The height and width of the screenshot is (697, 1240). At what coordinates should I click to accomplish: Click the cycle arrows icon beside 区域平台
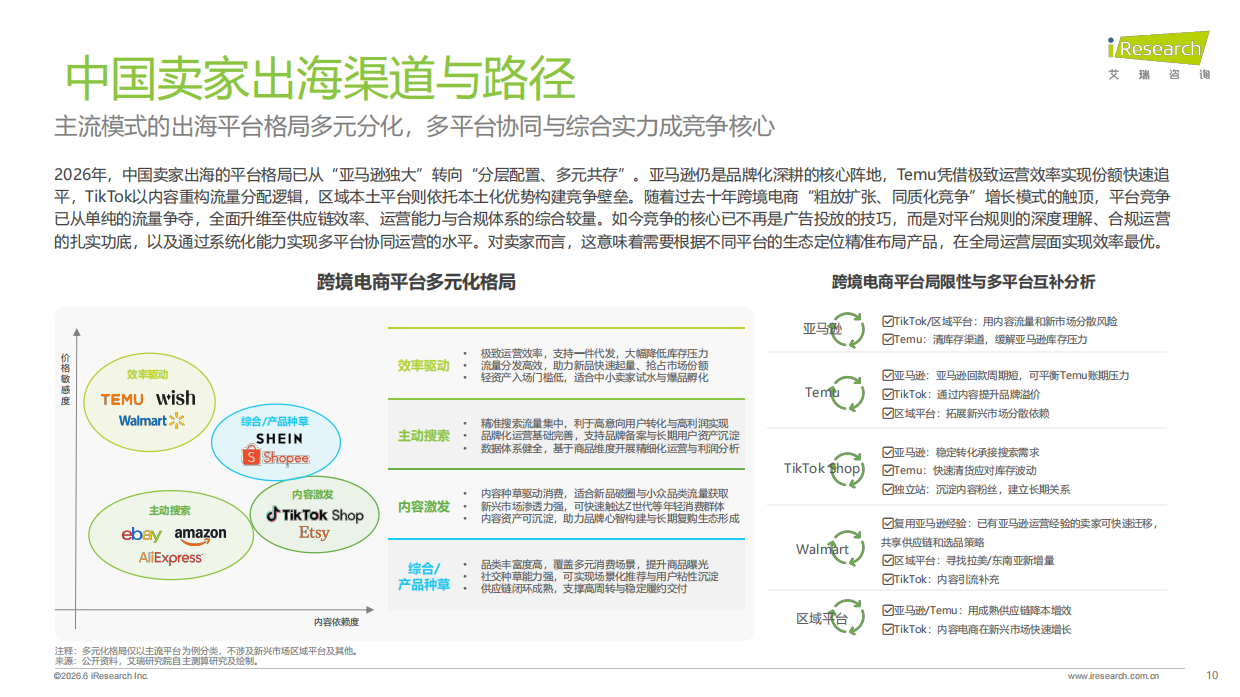(849, 619)
